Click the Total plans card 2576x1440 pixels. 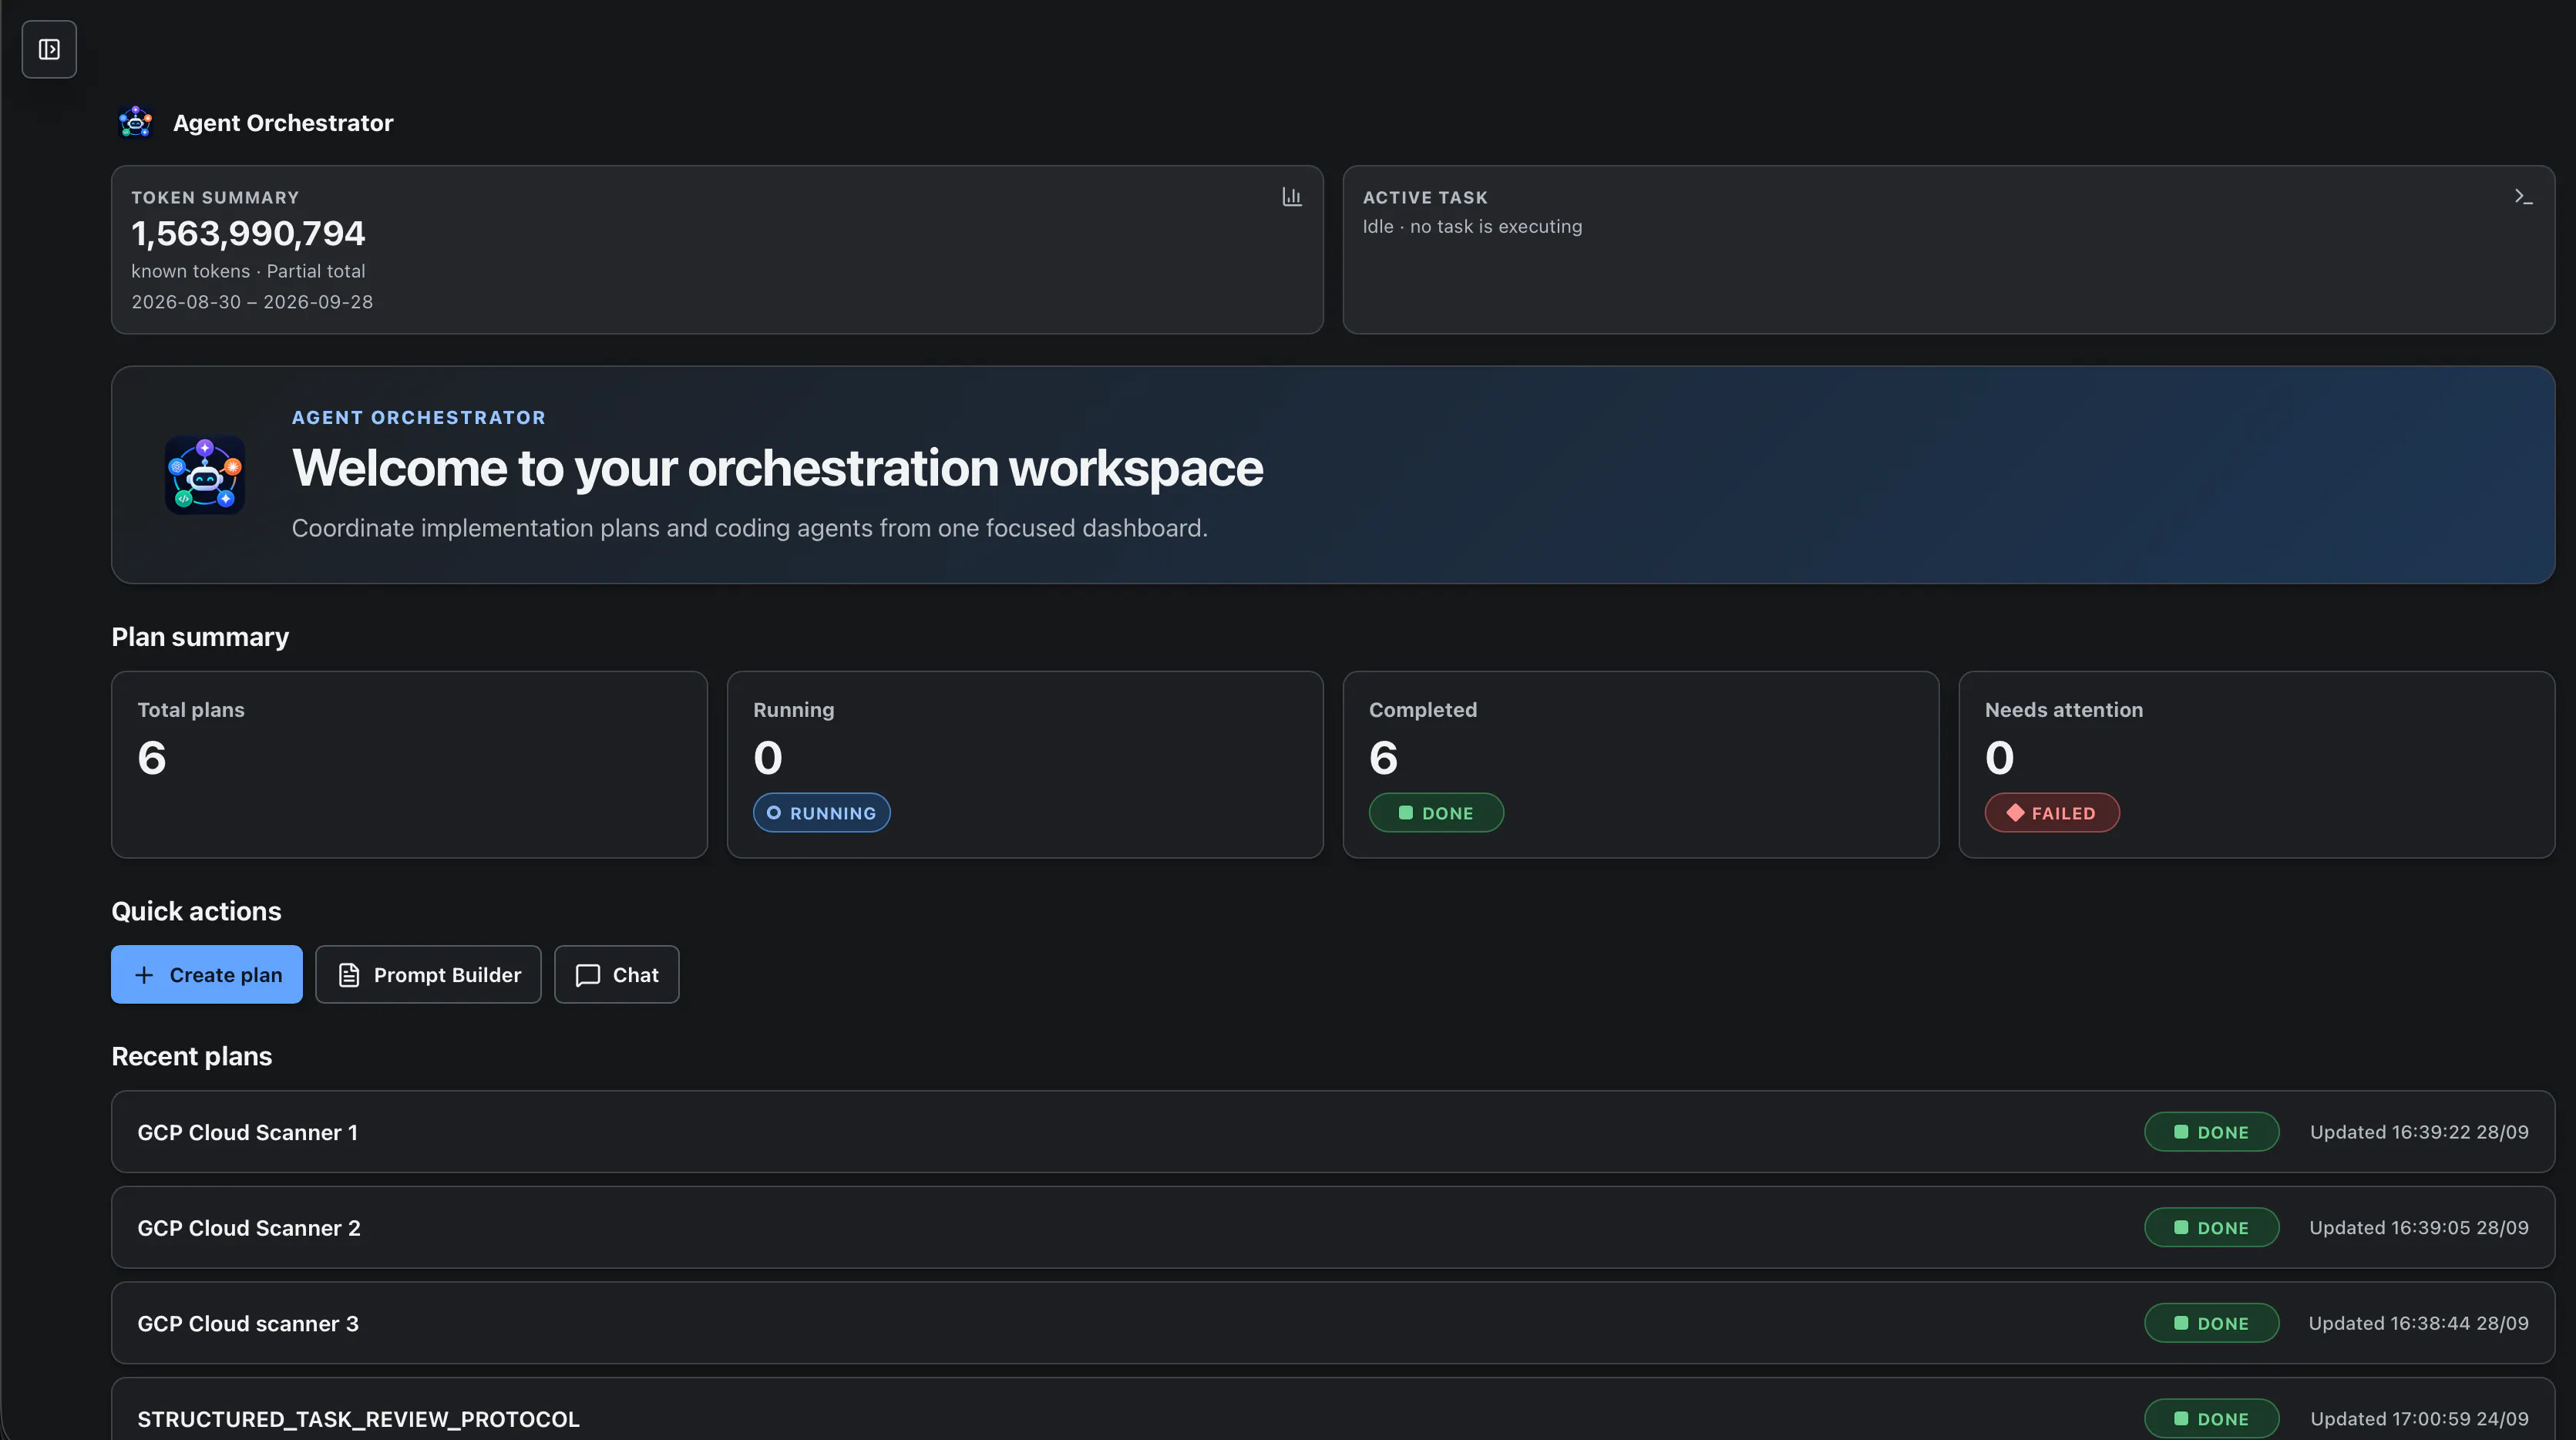click(409, 764)
